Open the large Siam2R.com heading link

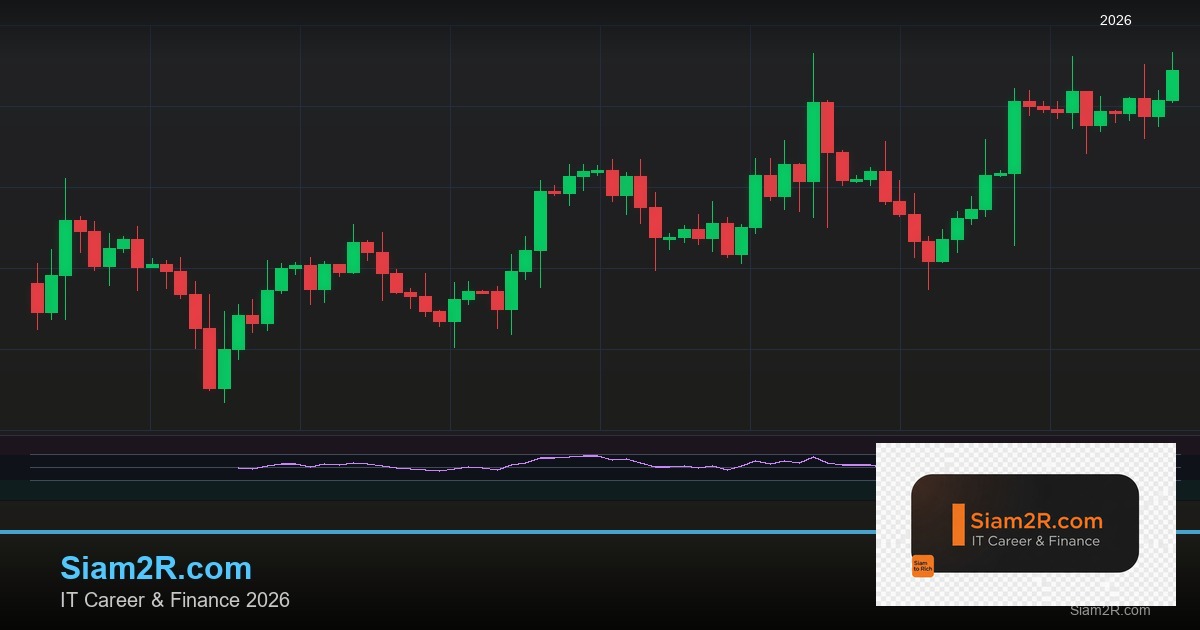156,568
